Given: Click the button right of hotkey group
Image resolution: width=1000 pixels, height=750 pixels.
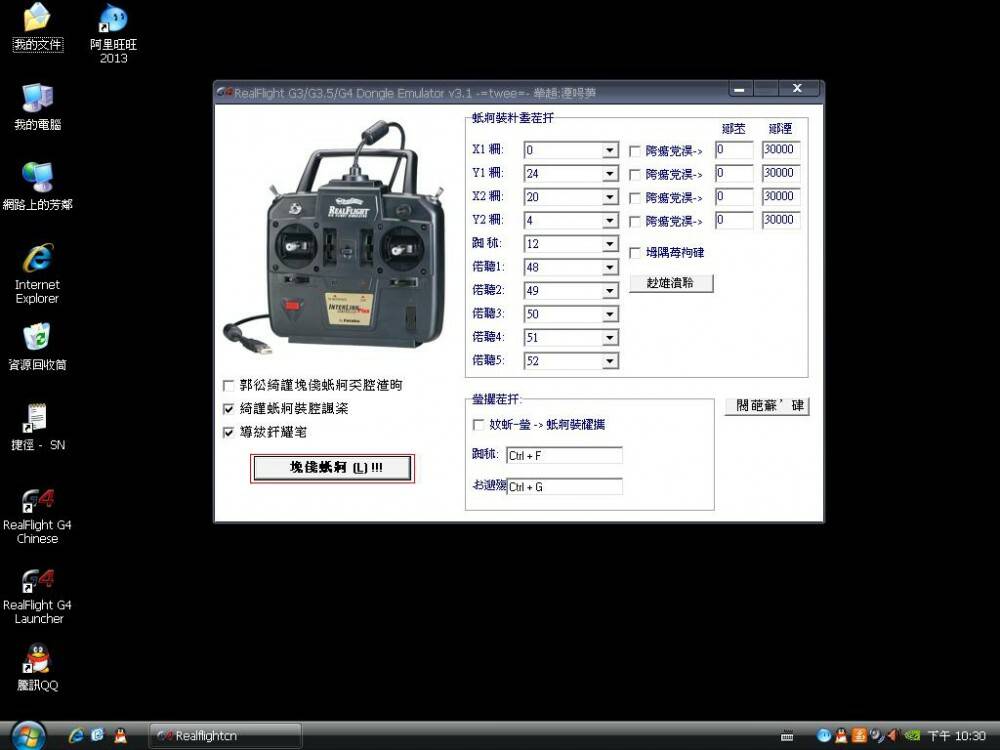Looking at the screenshot, I should click(767, 406).
